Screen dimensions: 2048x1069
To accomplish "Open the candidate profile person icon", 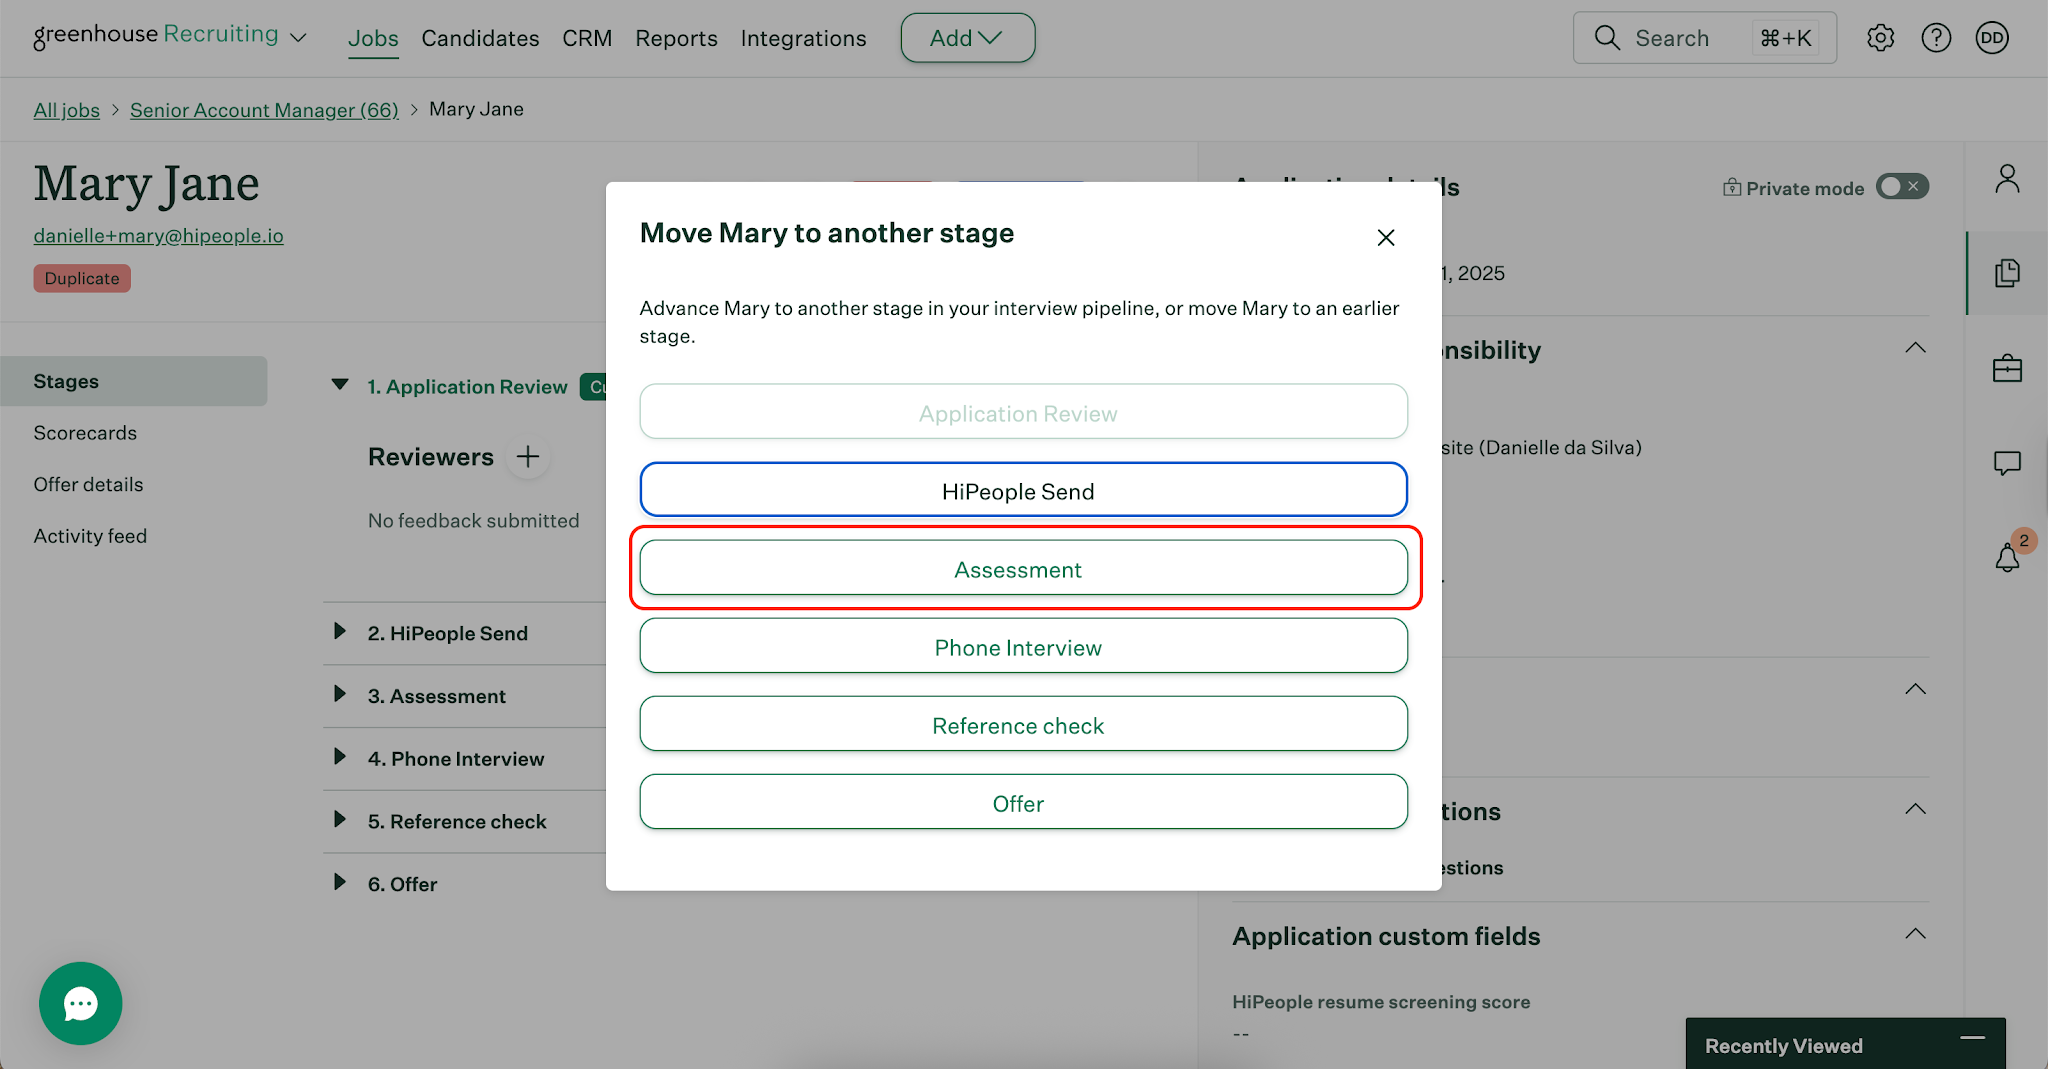I will [2007, 178].
